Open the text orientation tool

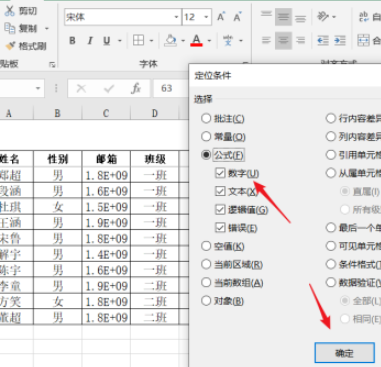[323, 16]
